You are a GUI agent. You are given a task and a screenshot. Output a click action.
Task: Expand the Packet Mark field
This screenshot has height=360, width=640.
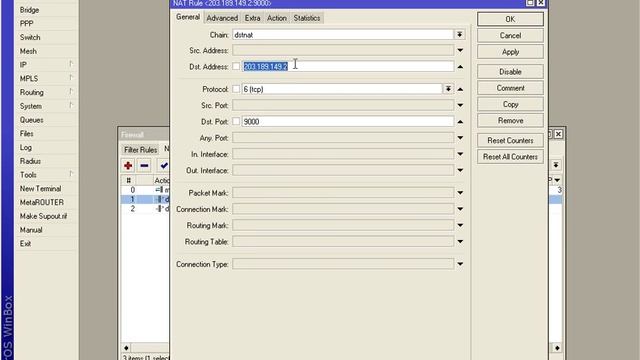pos(460,193)
